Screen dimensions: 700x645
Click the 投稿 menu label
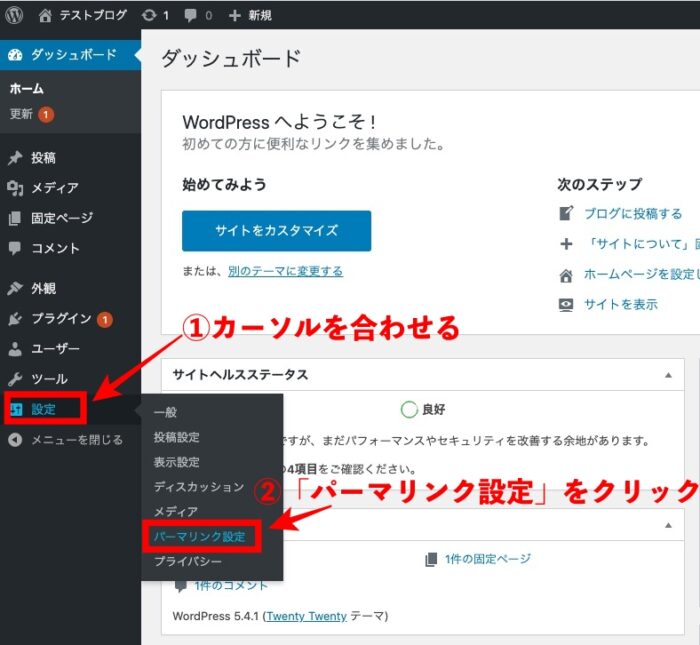click(43, 158)
